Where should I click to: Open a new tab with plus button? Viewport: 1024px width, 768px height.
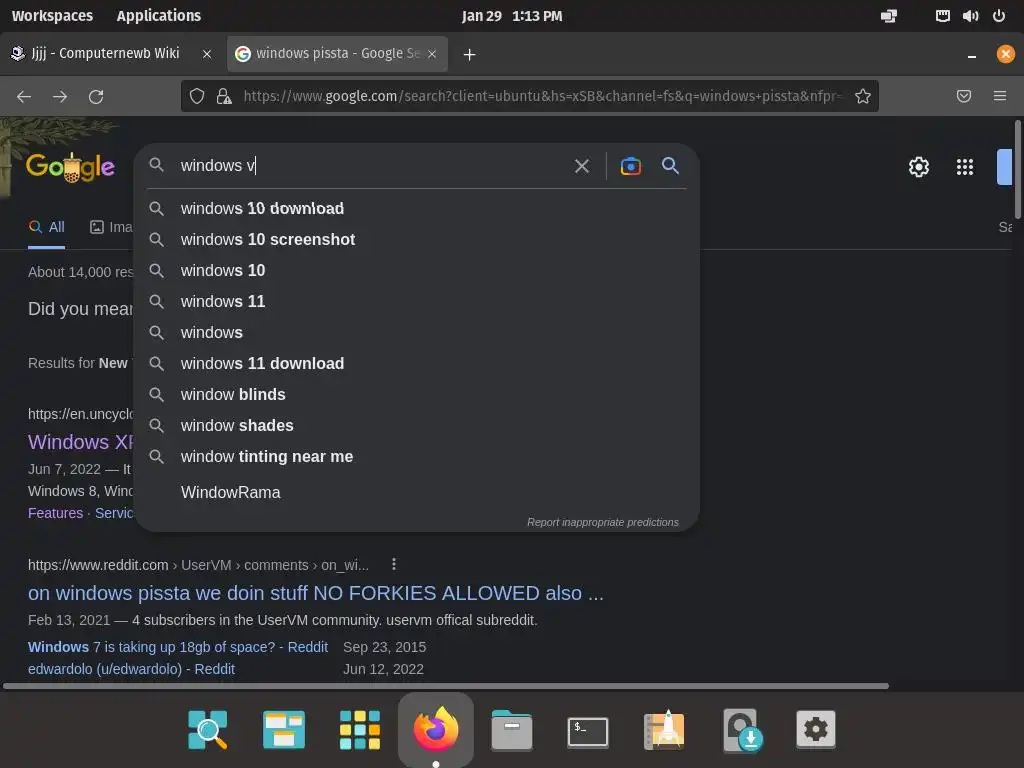(469, 54)
